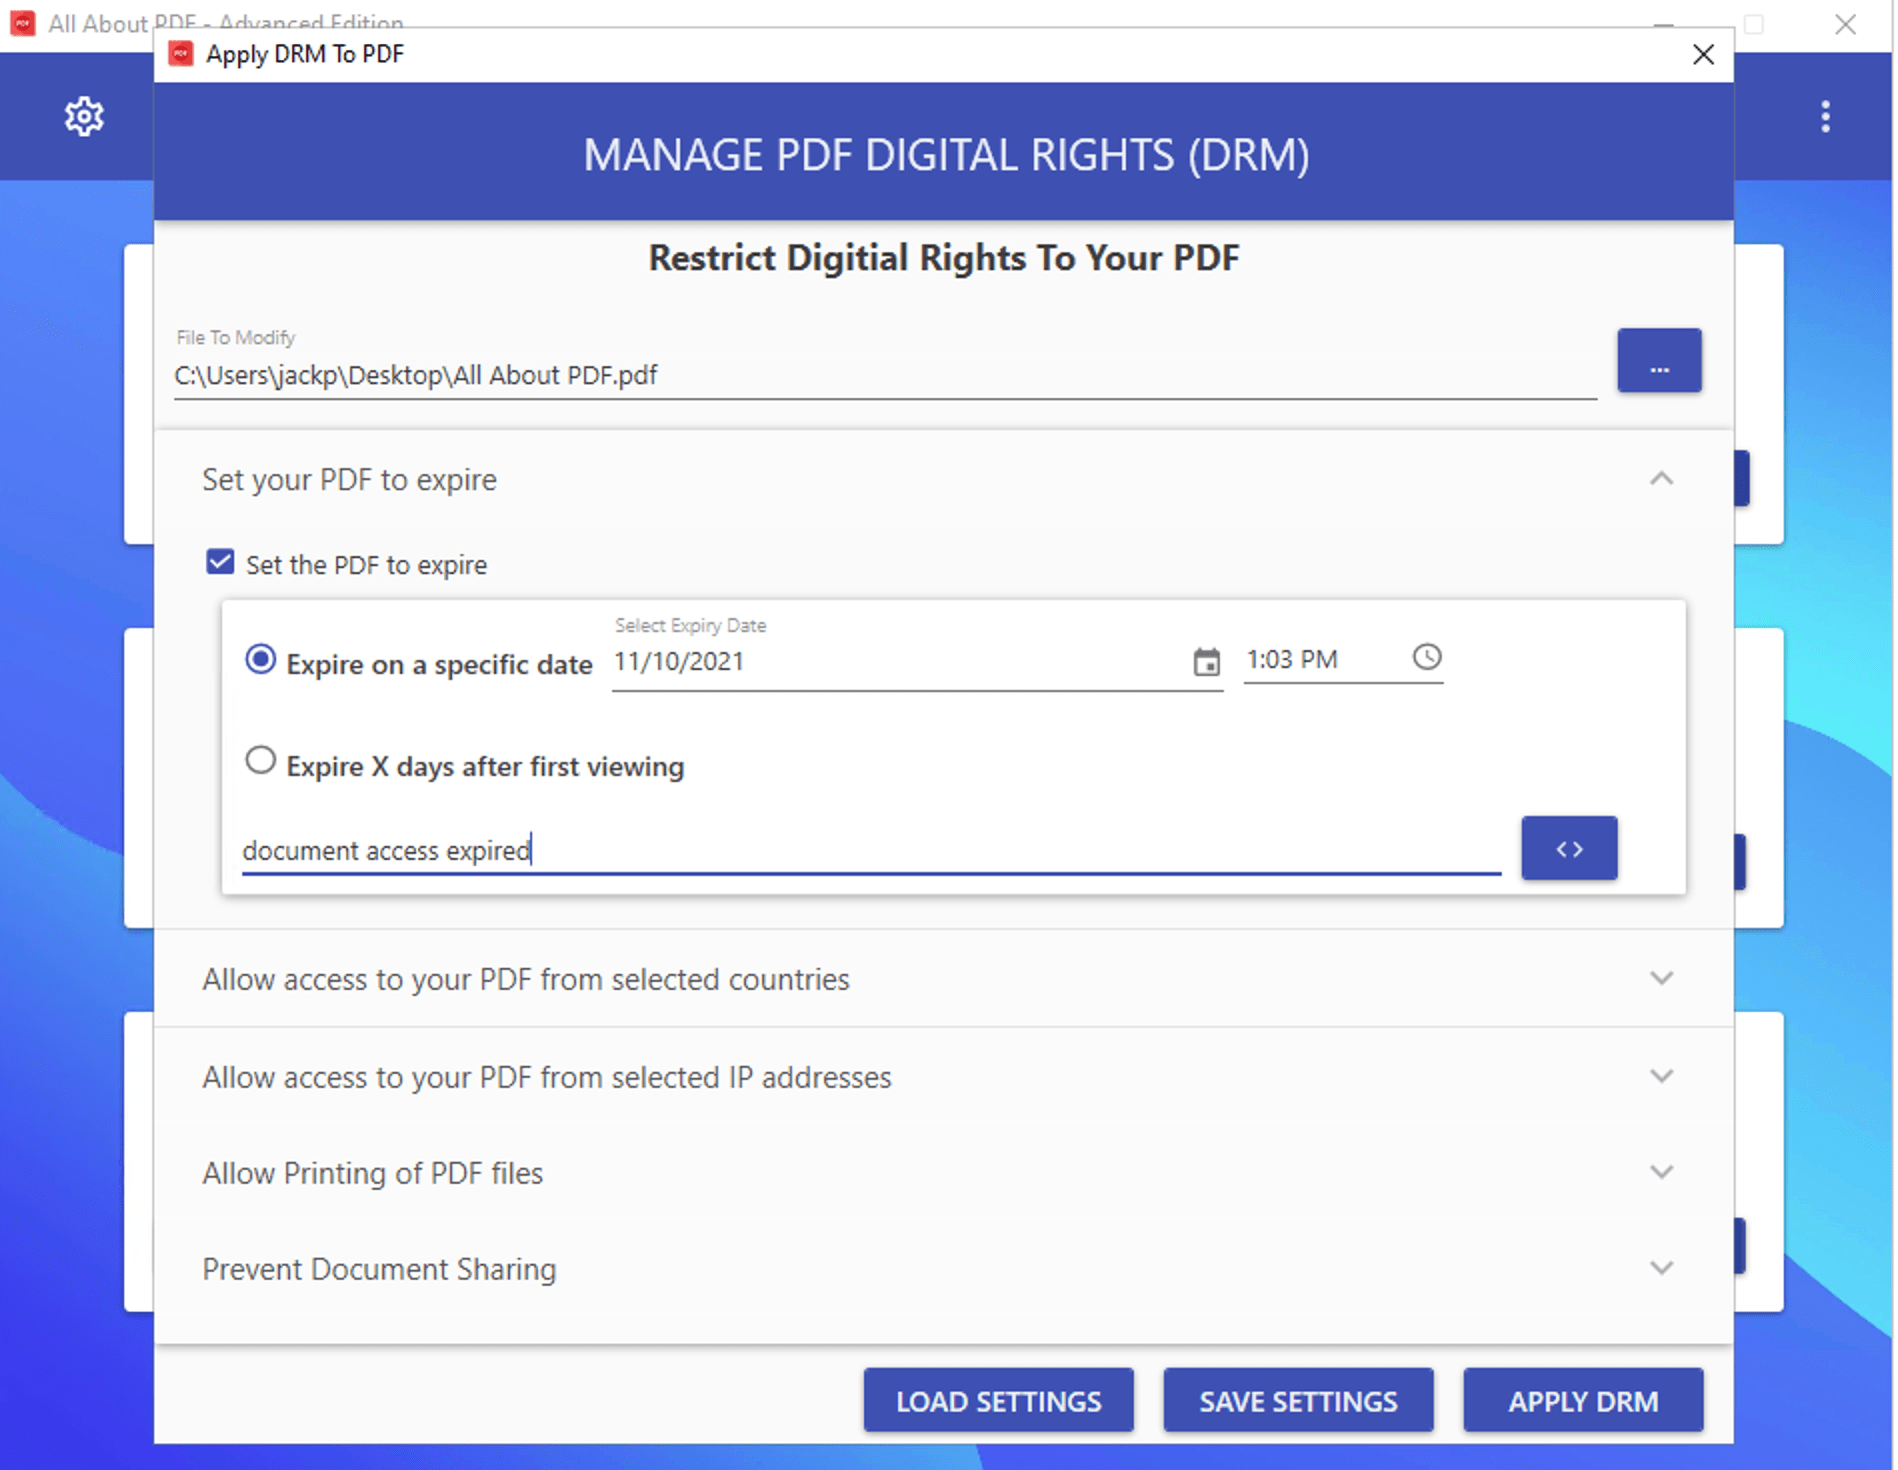The height and width of the screenshot is (1470, 1898).
Task: Uncheck Set the PDF to expire
Action: point(219,562)
